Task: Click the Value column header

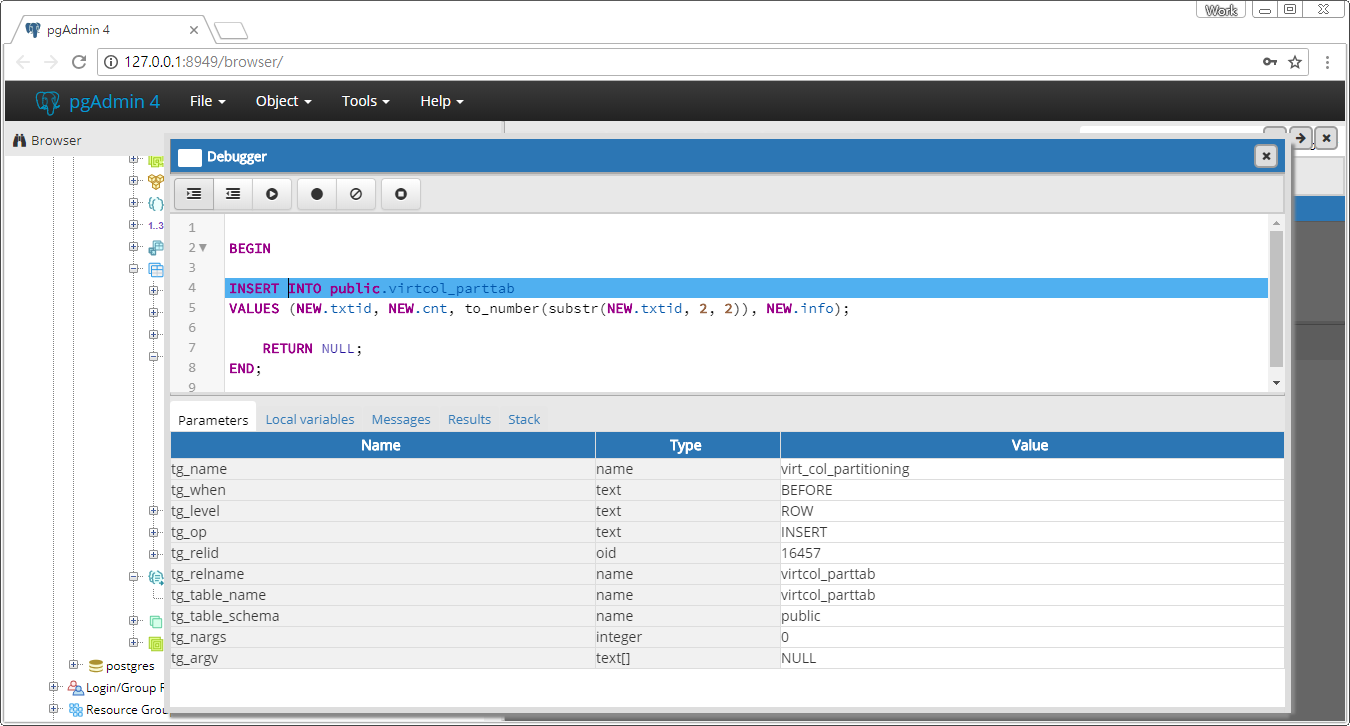Action: coord(1030,445)
